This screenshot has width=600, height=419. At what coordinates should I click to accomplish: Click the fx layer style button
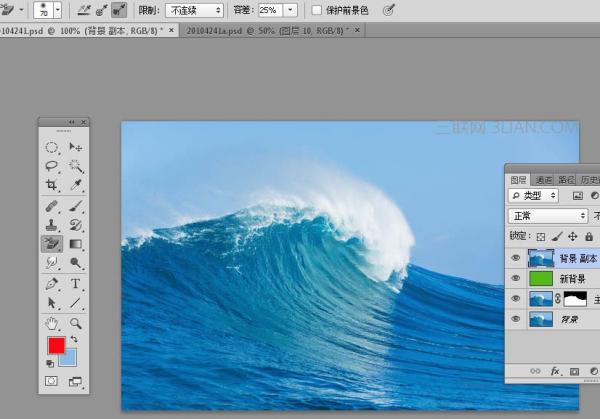555,371
